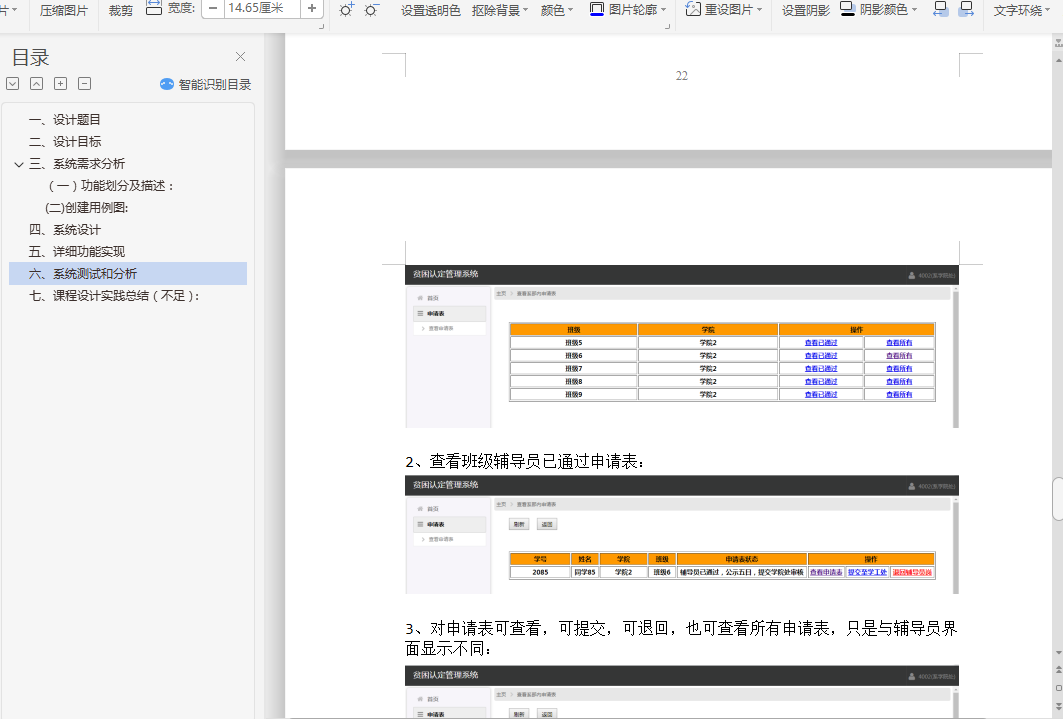Go to heading 五、详细功能实现
Viewport: 1063px width, 719px height.
(x=77, y=252)
